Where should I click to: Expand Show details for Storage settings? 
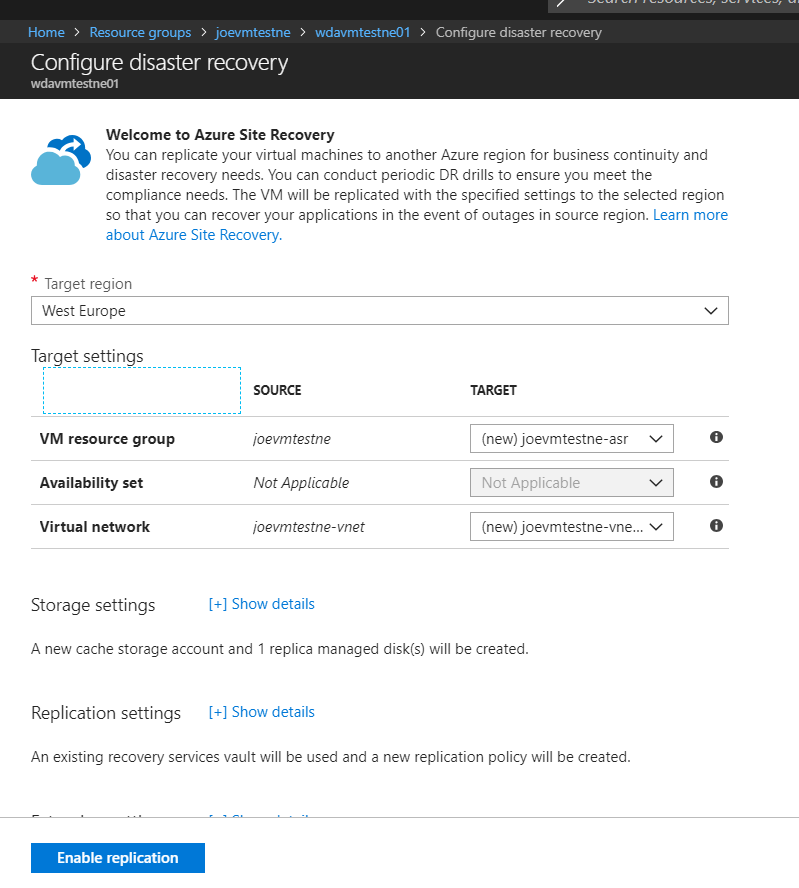point(262,604)
